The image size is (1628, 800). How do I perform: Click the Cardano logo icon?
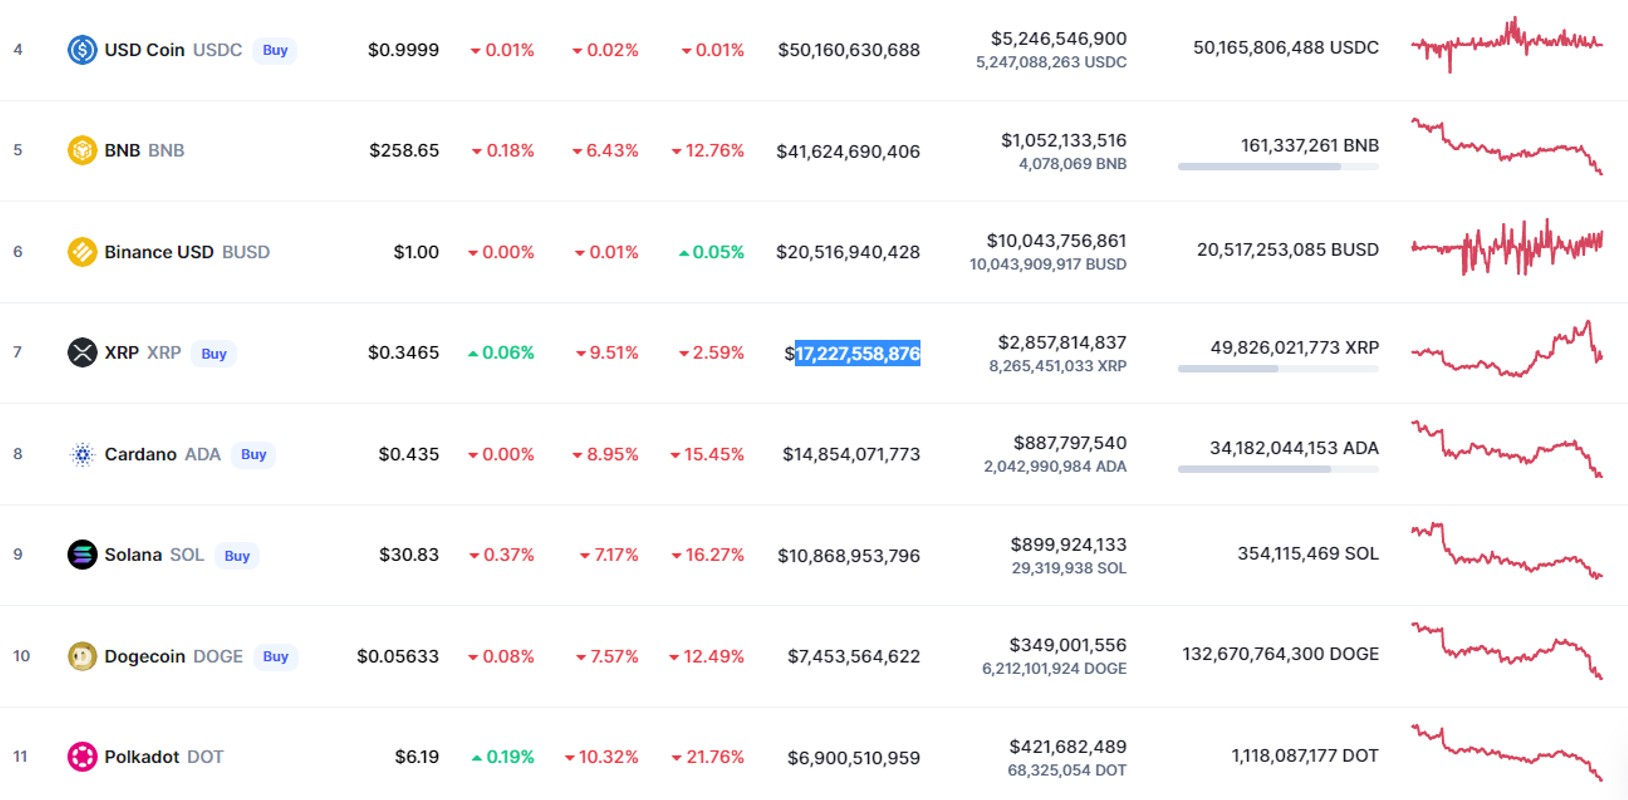(x=82, y=454)
